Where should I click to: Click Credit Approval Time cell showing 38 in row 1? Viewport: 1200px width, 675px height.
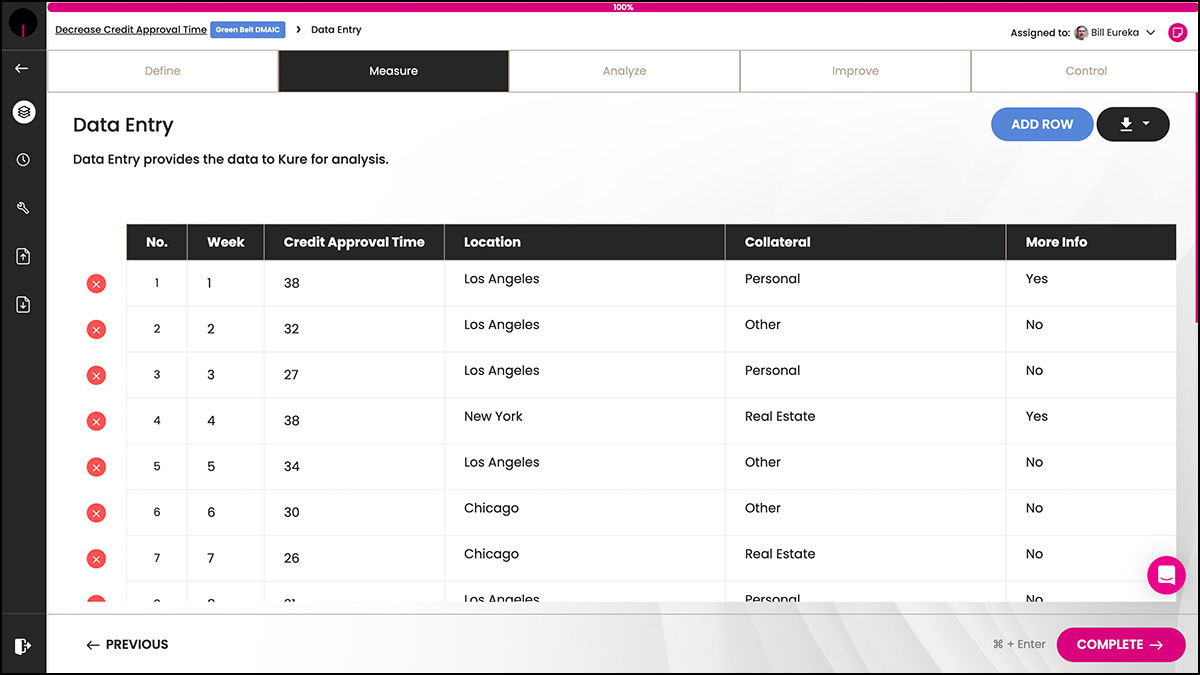354,283
